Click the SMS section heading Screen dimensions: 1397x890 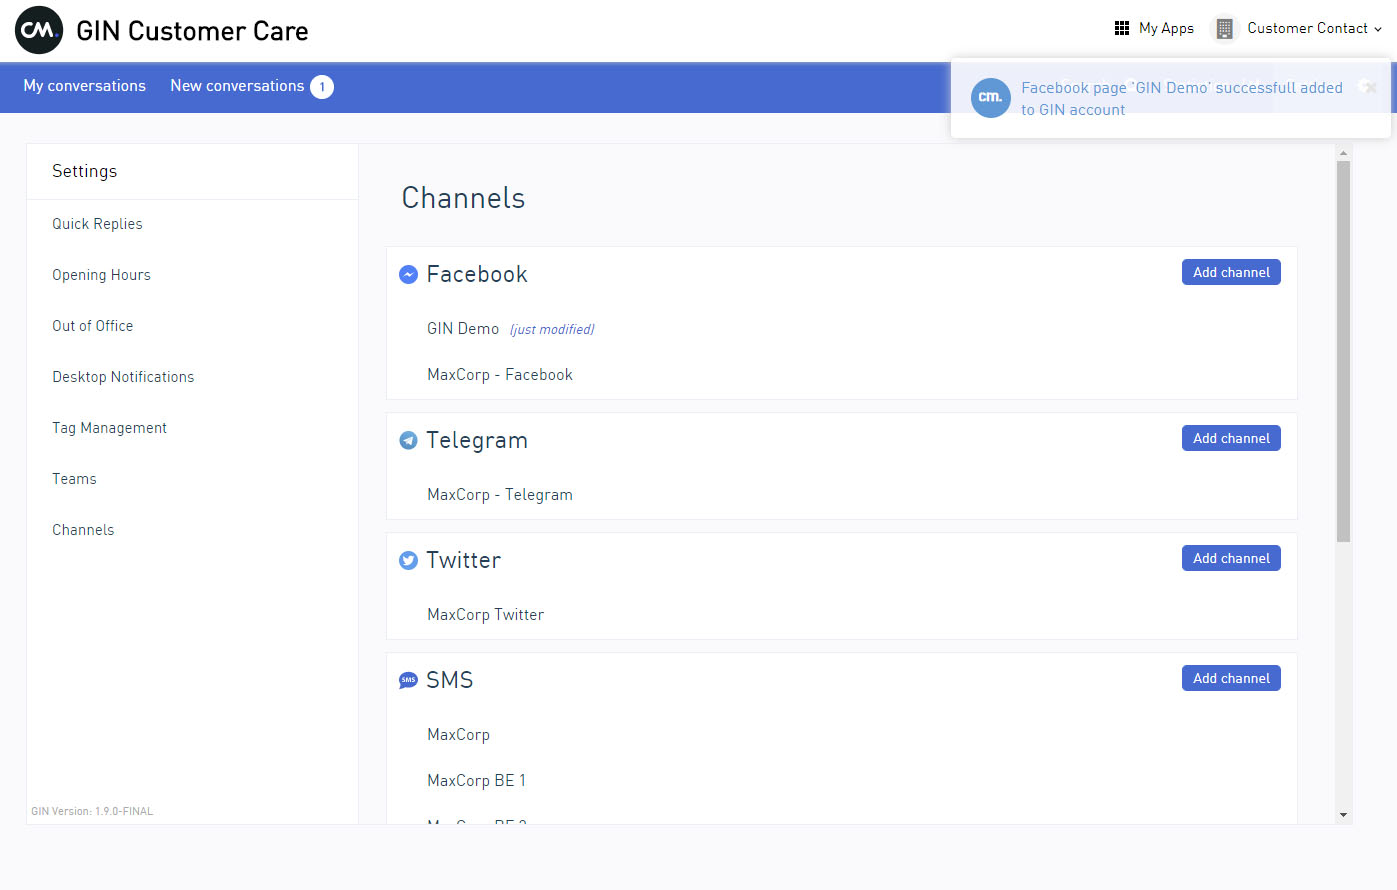(449, 680)
